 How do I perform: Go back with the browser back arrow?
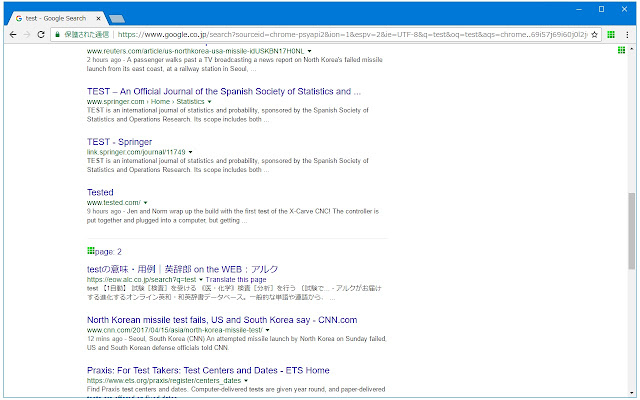[13, 35]
